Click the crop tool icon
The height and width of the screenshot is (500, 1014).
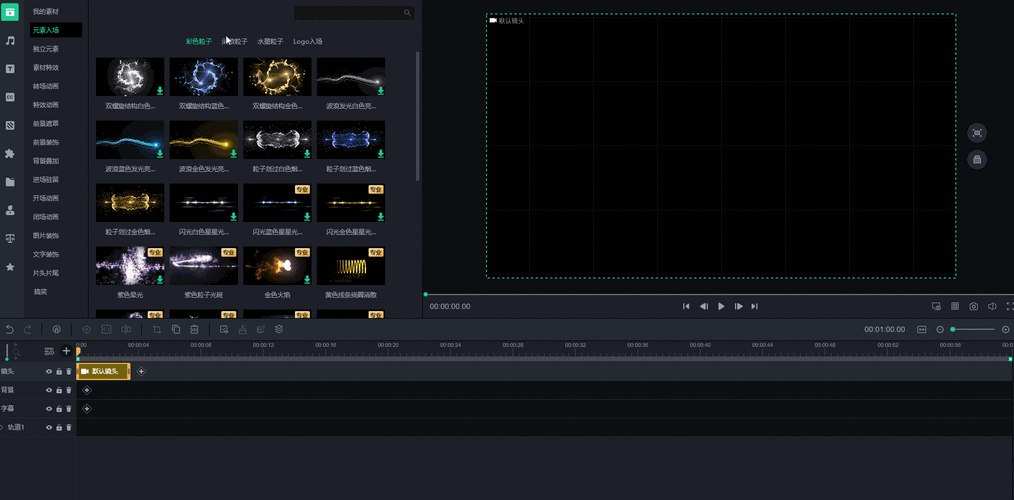coord(157,329)
